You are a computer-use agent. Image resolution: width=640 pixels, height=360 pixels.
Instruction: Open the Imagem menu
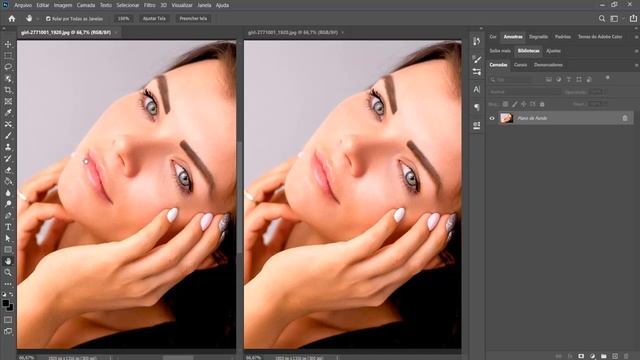pos(63,5)
